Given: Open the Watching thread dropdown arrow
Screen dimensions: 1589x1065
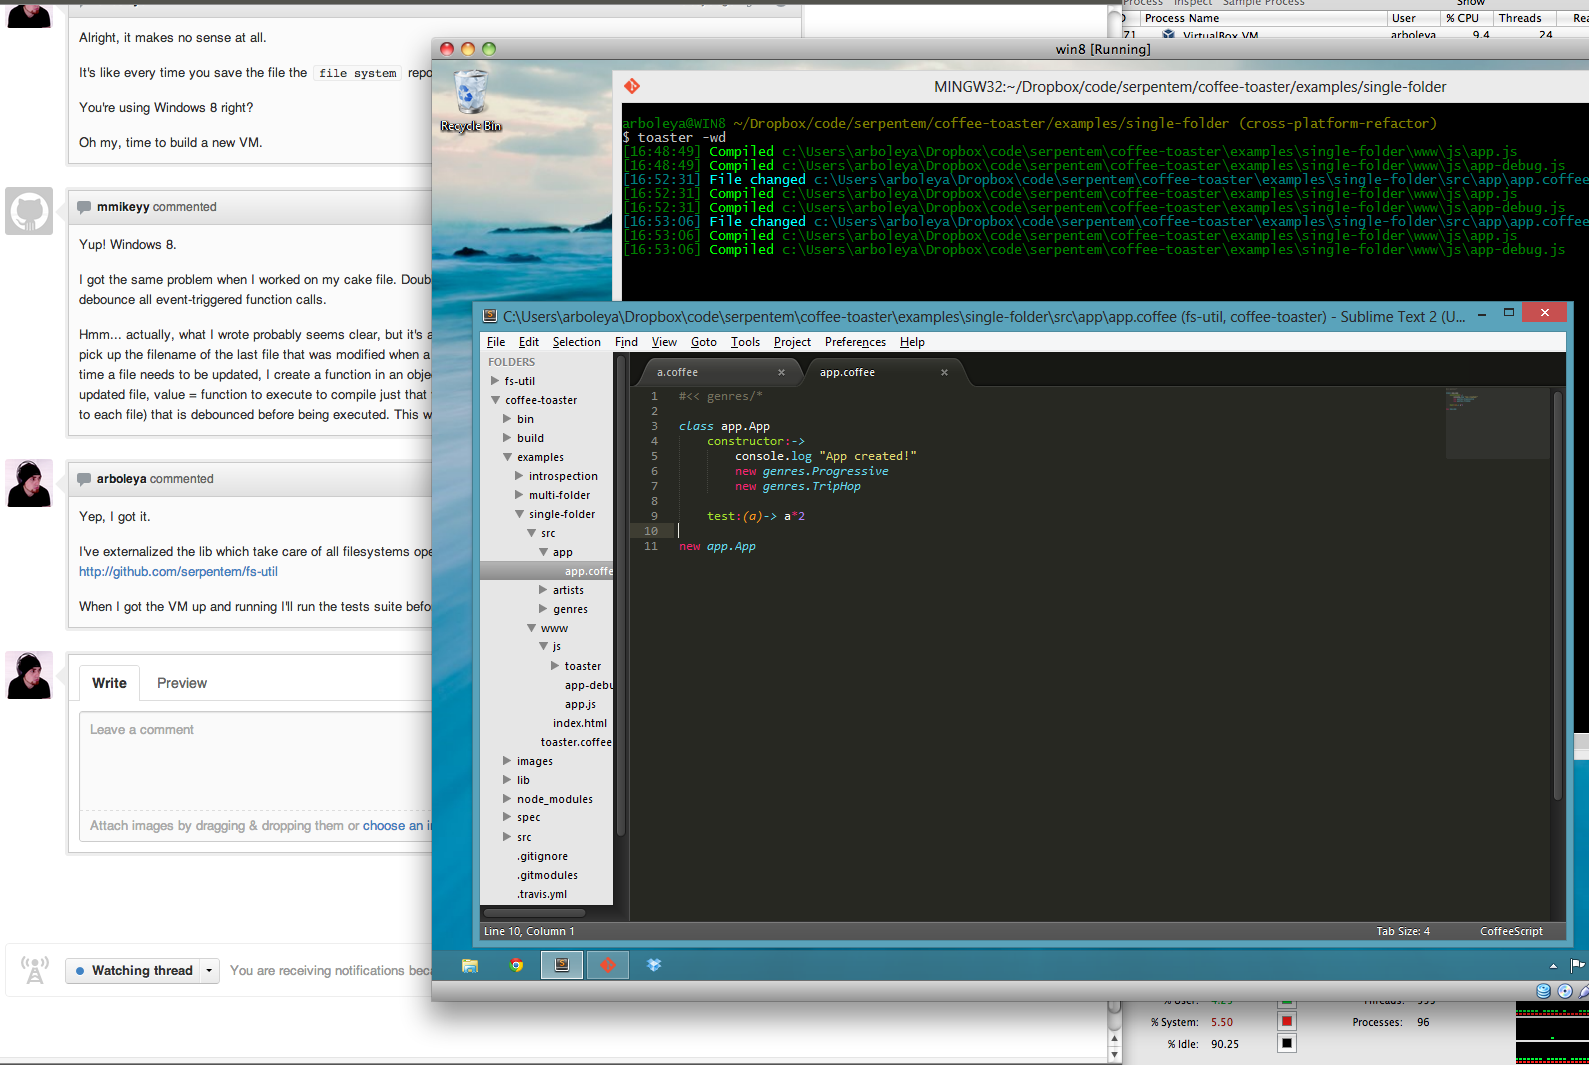Looking at the screenshot, I should pos(209,970).
